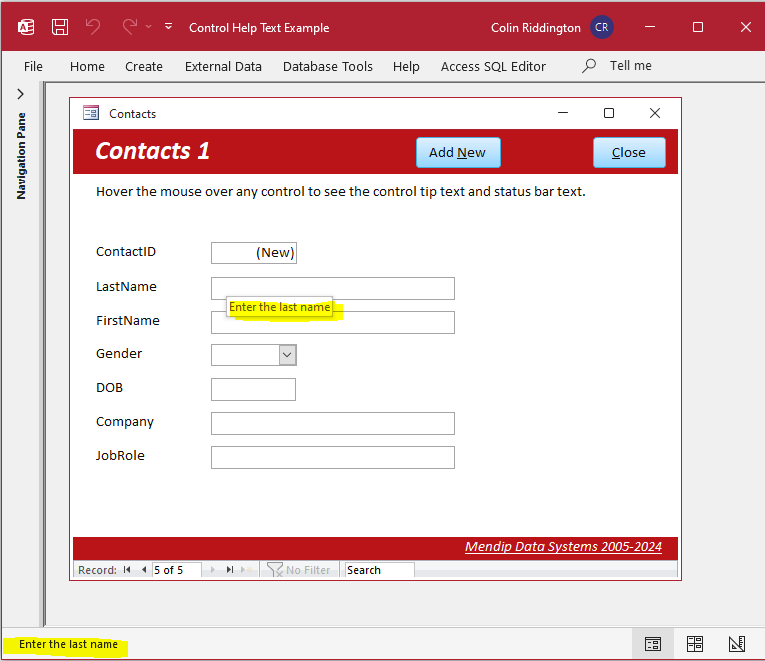Click into the Company text box
The image size is (765, 661).
pos(333,423)
